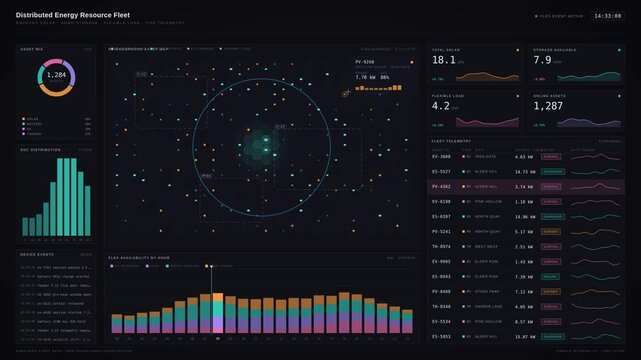Click the 14.96 kW value in ES-6397 row
The height and width of the screenshot is (360, 641).
(525, 217)
